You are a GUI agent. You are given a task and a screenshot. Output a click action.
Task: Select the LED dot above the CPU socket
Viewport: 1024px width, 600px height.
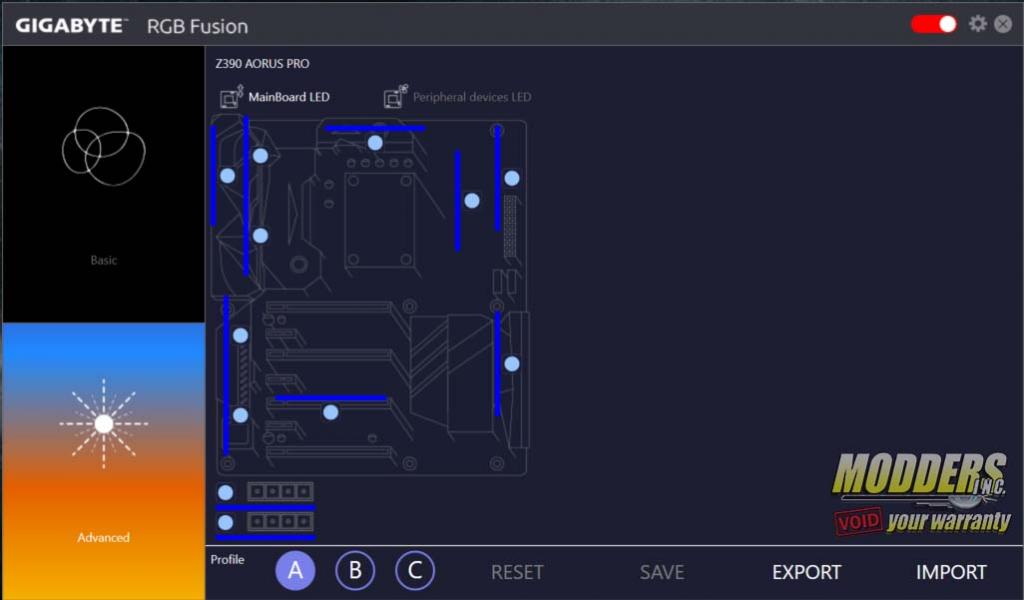[x=375, y=142]
